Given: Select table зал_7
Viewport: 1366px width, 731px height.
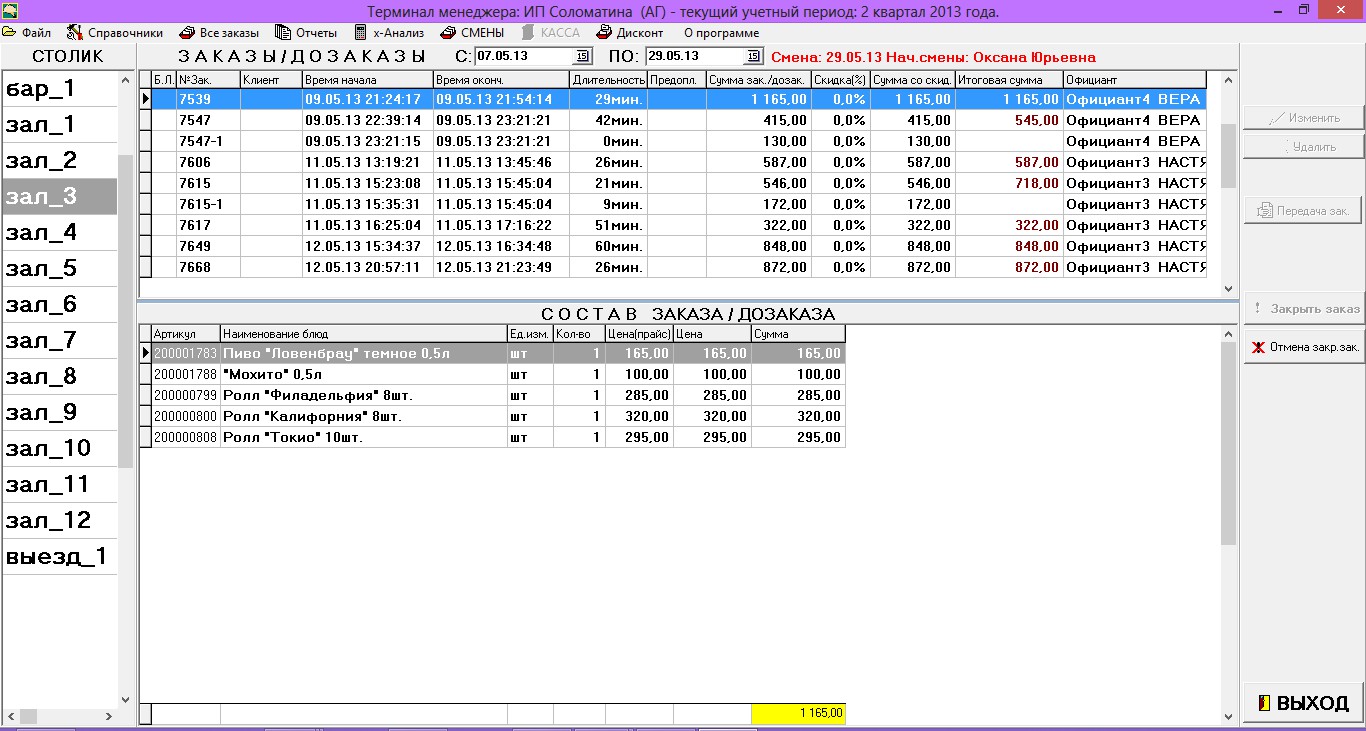Looking at the screenshot, I should pyautogui.click(x=59, y=341).
